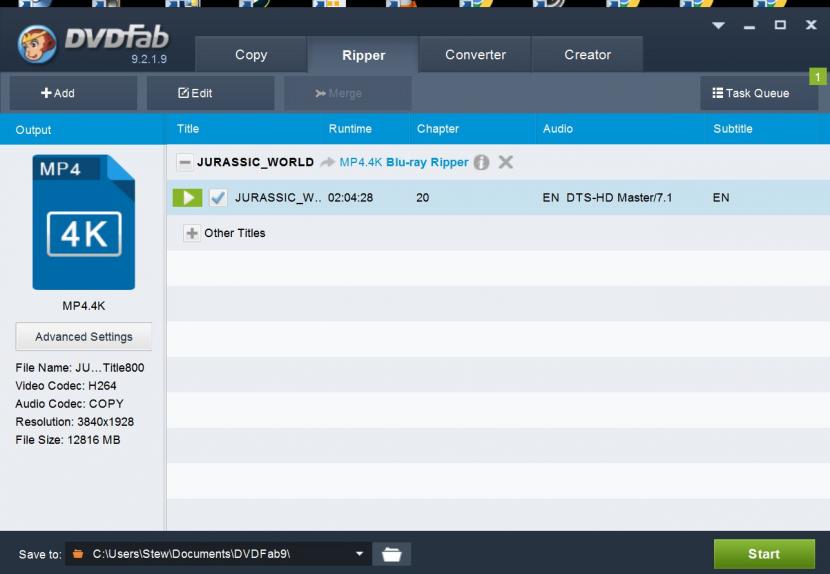Click the Output column header

pos(33,130)
